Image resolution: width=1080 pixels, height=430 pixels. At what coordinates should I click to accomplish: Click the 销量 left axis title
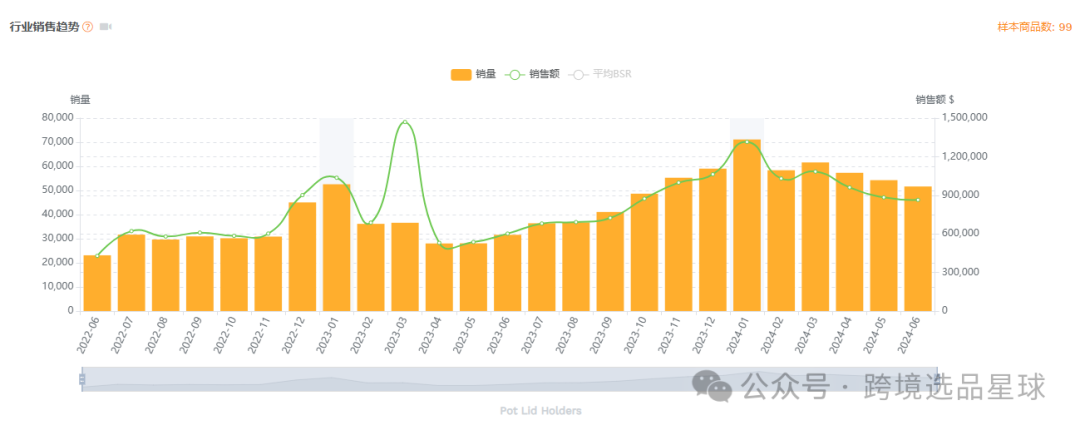coord(80,99)
